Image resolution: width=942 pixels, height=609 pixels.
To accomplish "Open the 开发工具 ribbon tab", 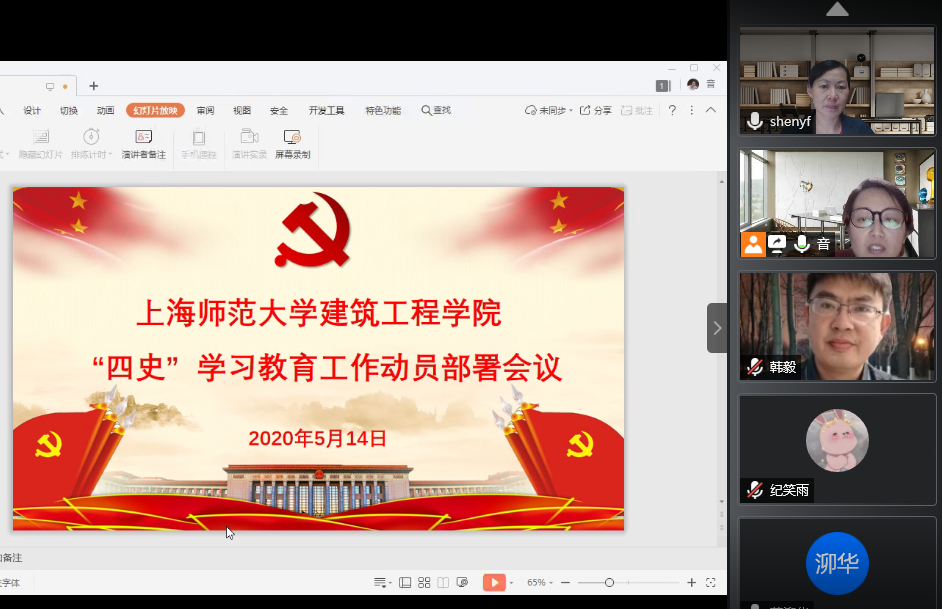I will tap(326, 111).
